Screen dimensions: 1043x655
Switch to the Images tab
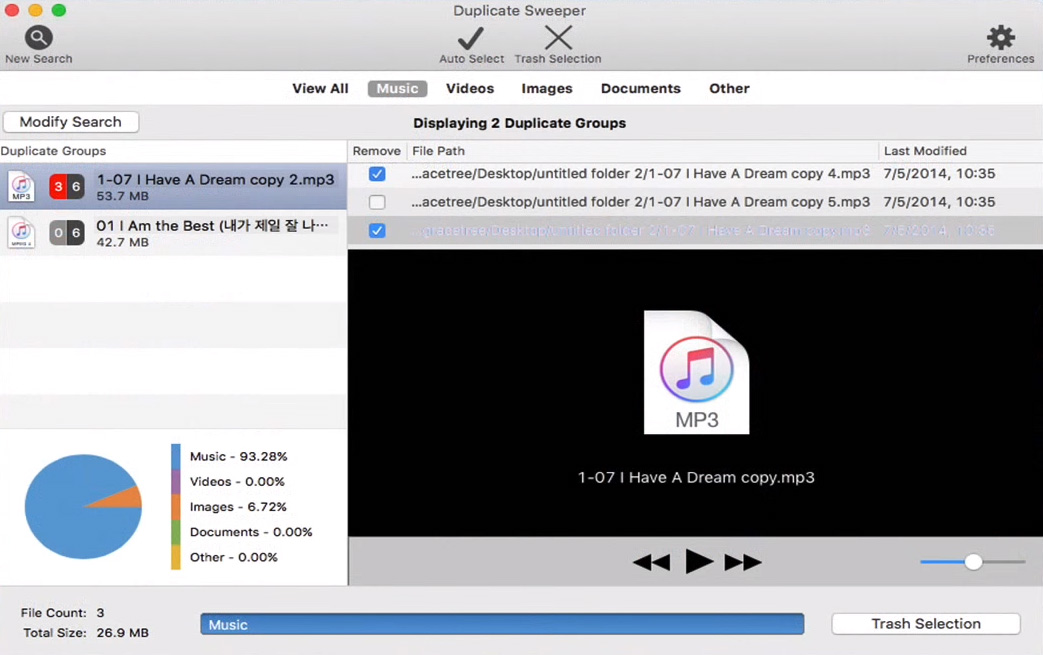pyautogui.click(x=547, y=88)
